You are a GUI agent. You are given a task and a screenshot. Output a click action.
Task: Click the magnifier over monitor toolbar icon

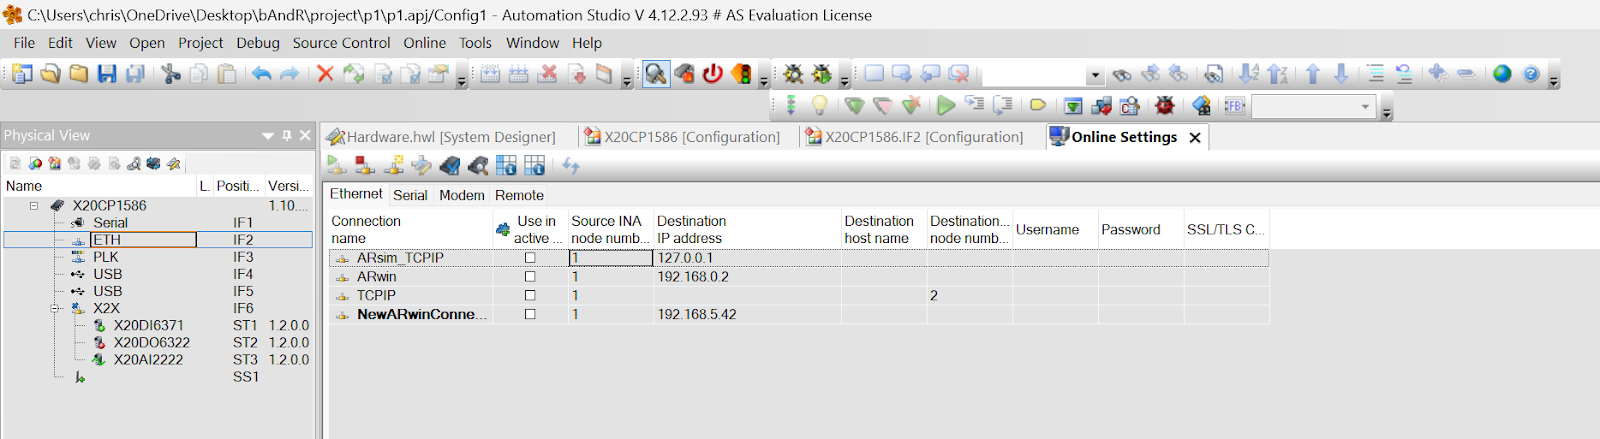(655, 74)
